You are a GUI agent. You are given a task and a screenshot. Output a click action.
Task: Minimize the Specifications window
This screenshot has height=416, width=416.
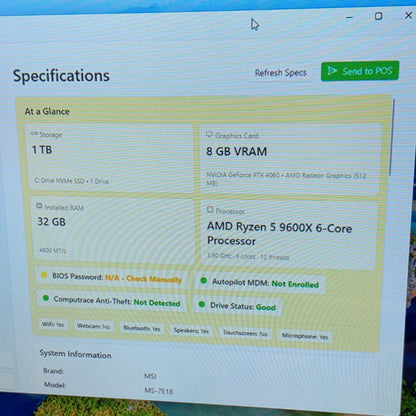point(349,17)
